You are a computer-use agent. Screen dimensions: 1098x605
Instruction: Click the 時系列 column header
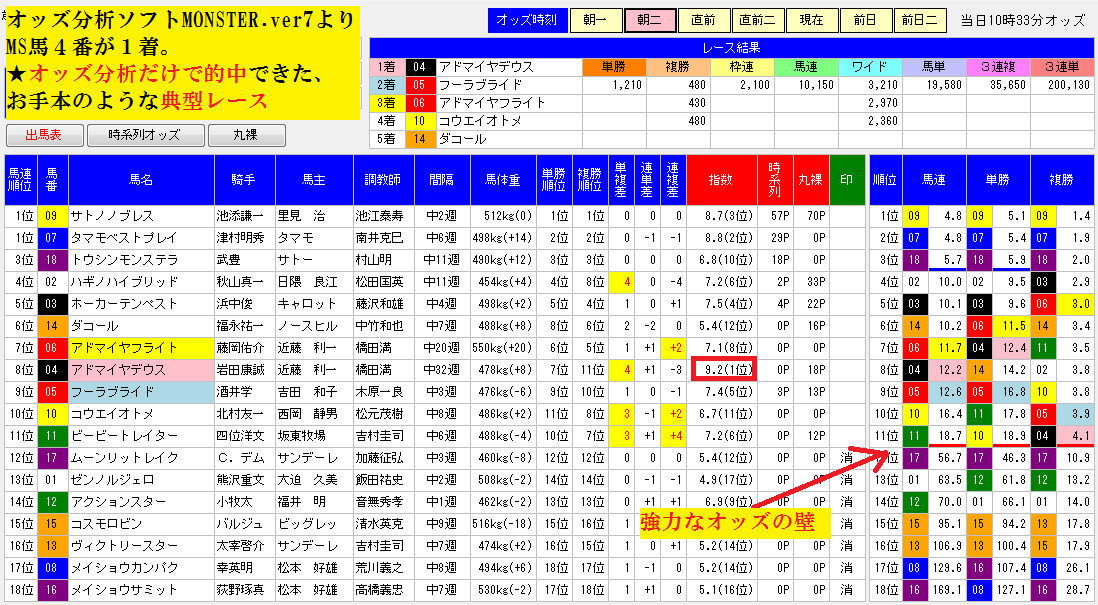[774, 180]
